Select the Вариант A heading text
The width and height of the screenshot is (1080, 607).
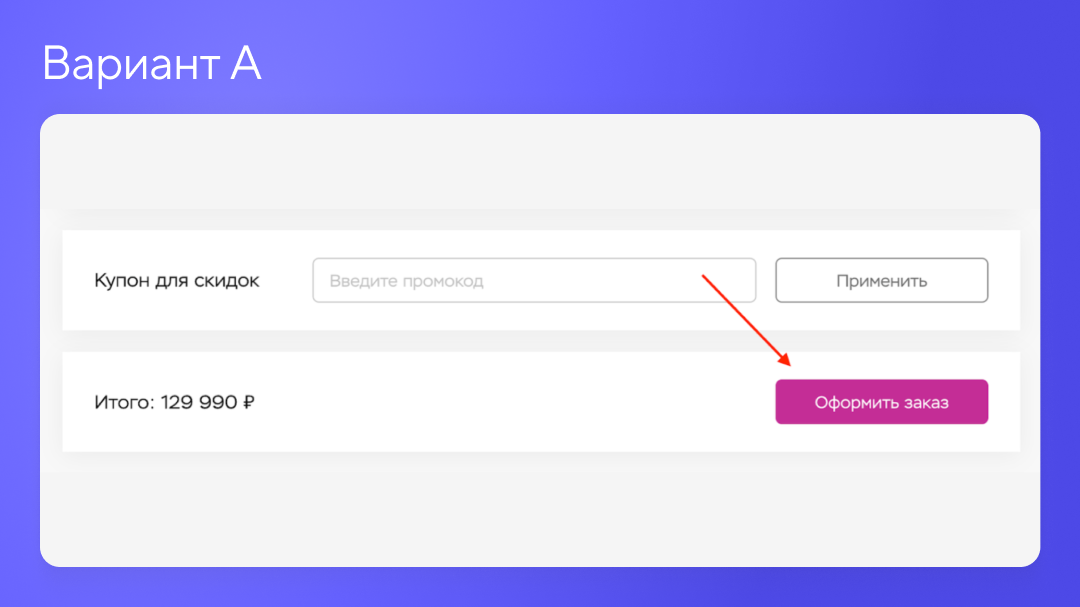click(x=152, y=64)
